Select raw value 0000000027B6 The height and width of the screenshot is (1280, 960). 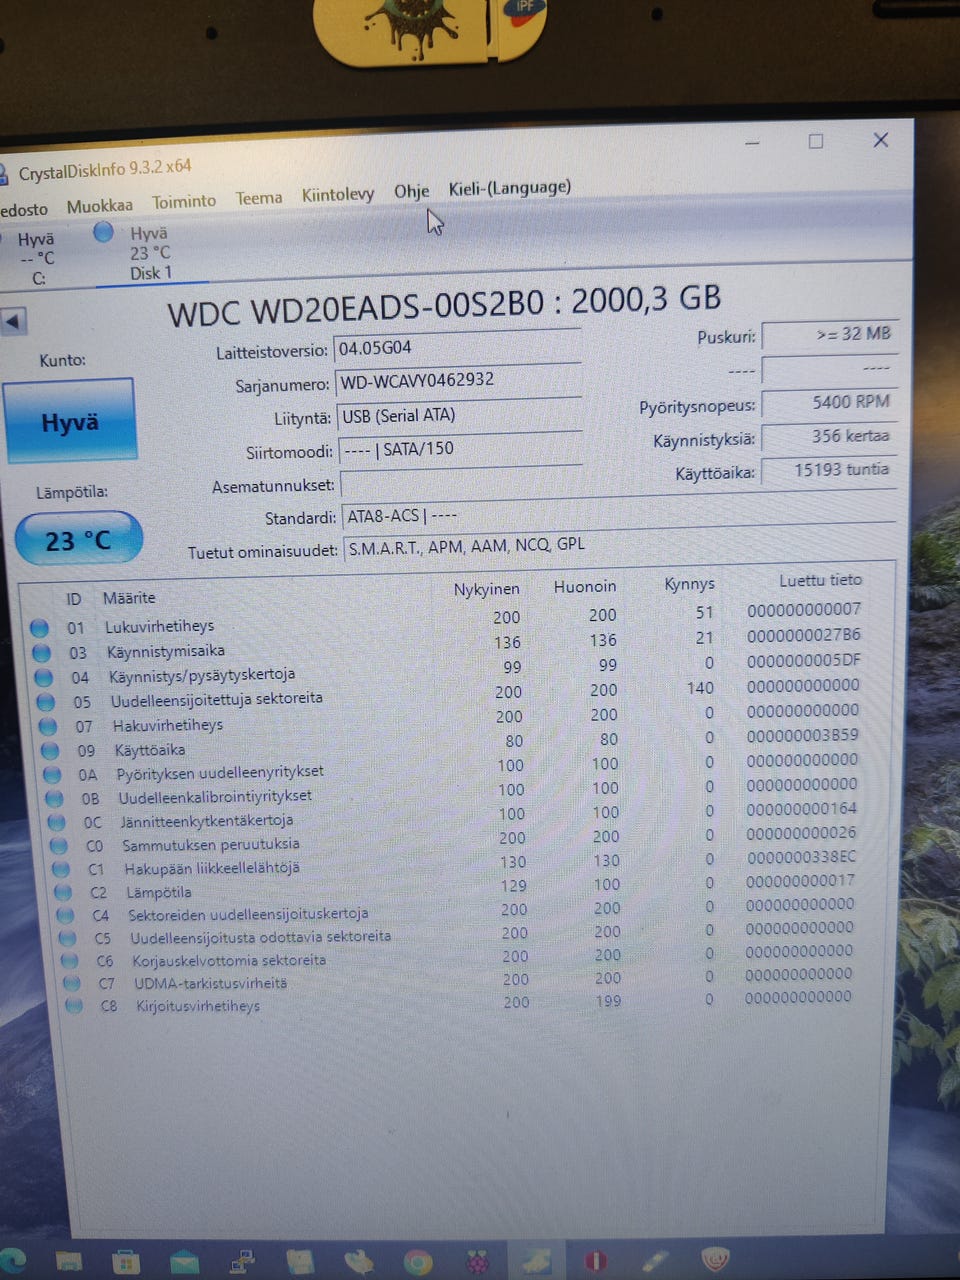coord(804,635)
